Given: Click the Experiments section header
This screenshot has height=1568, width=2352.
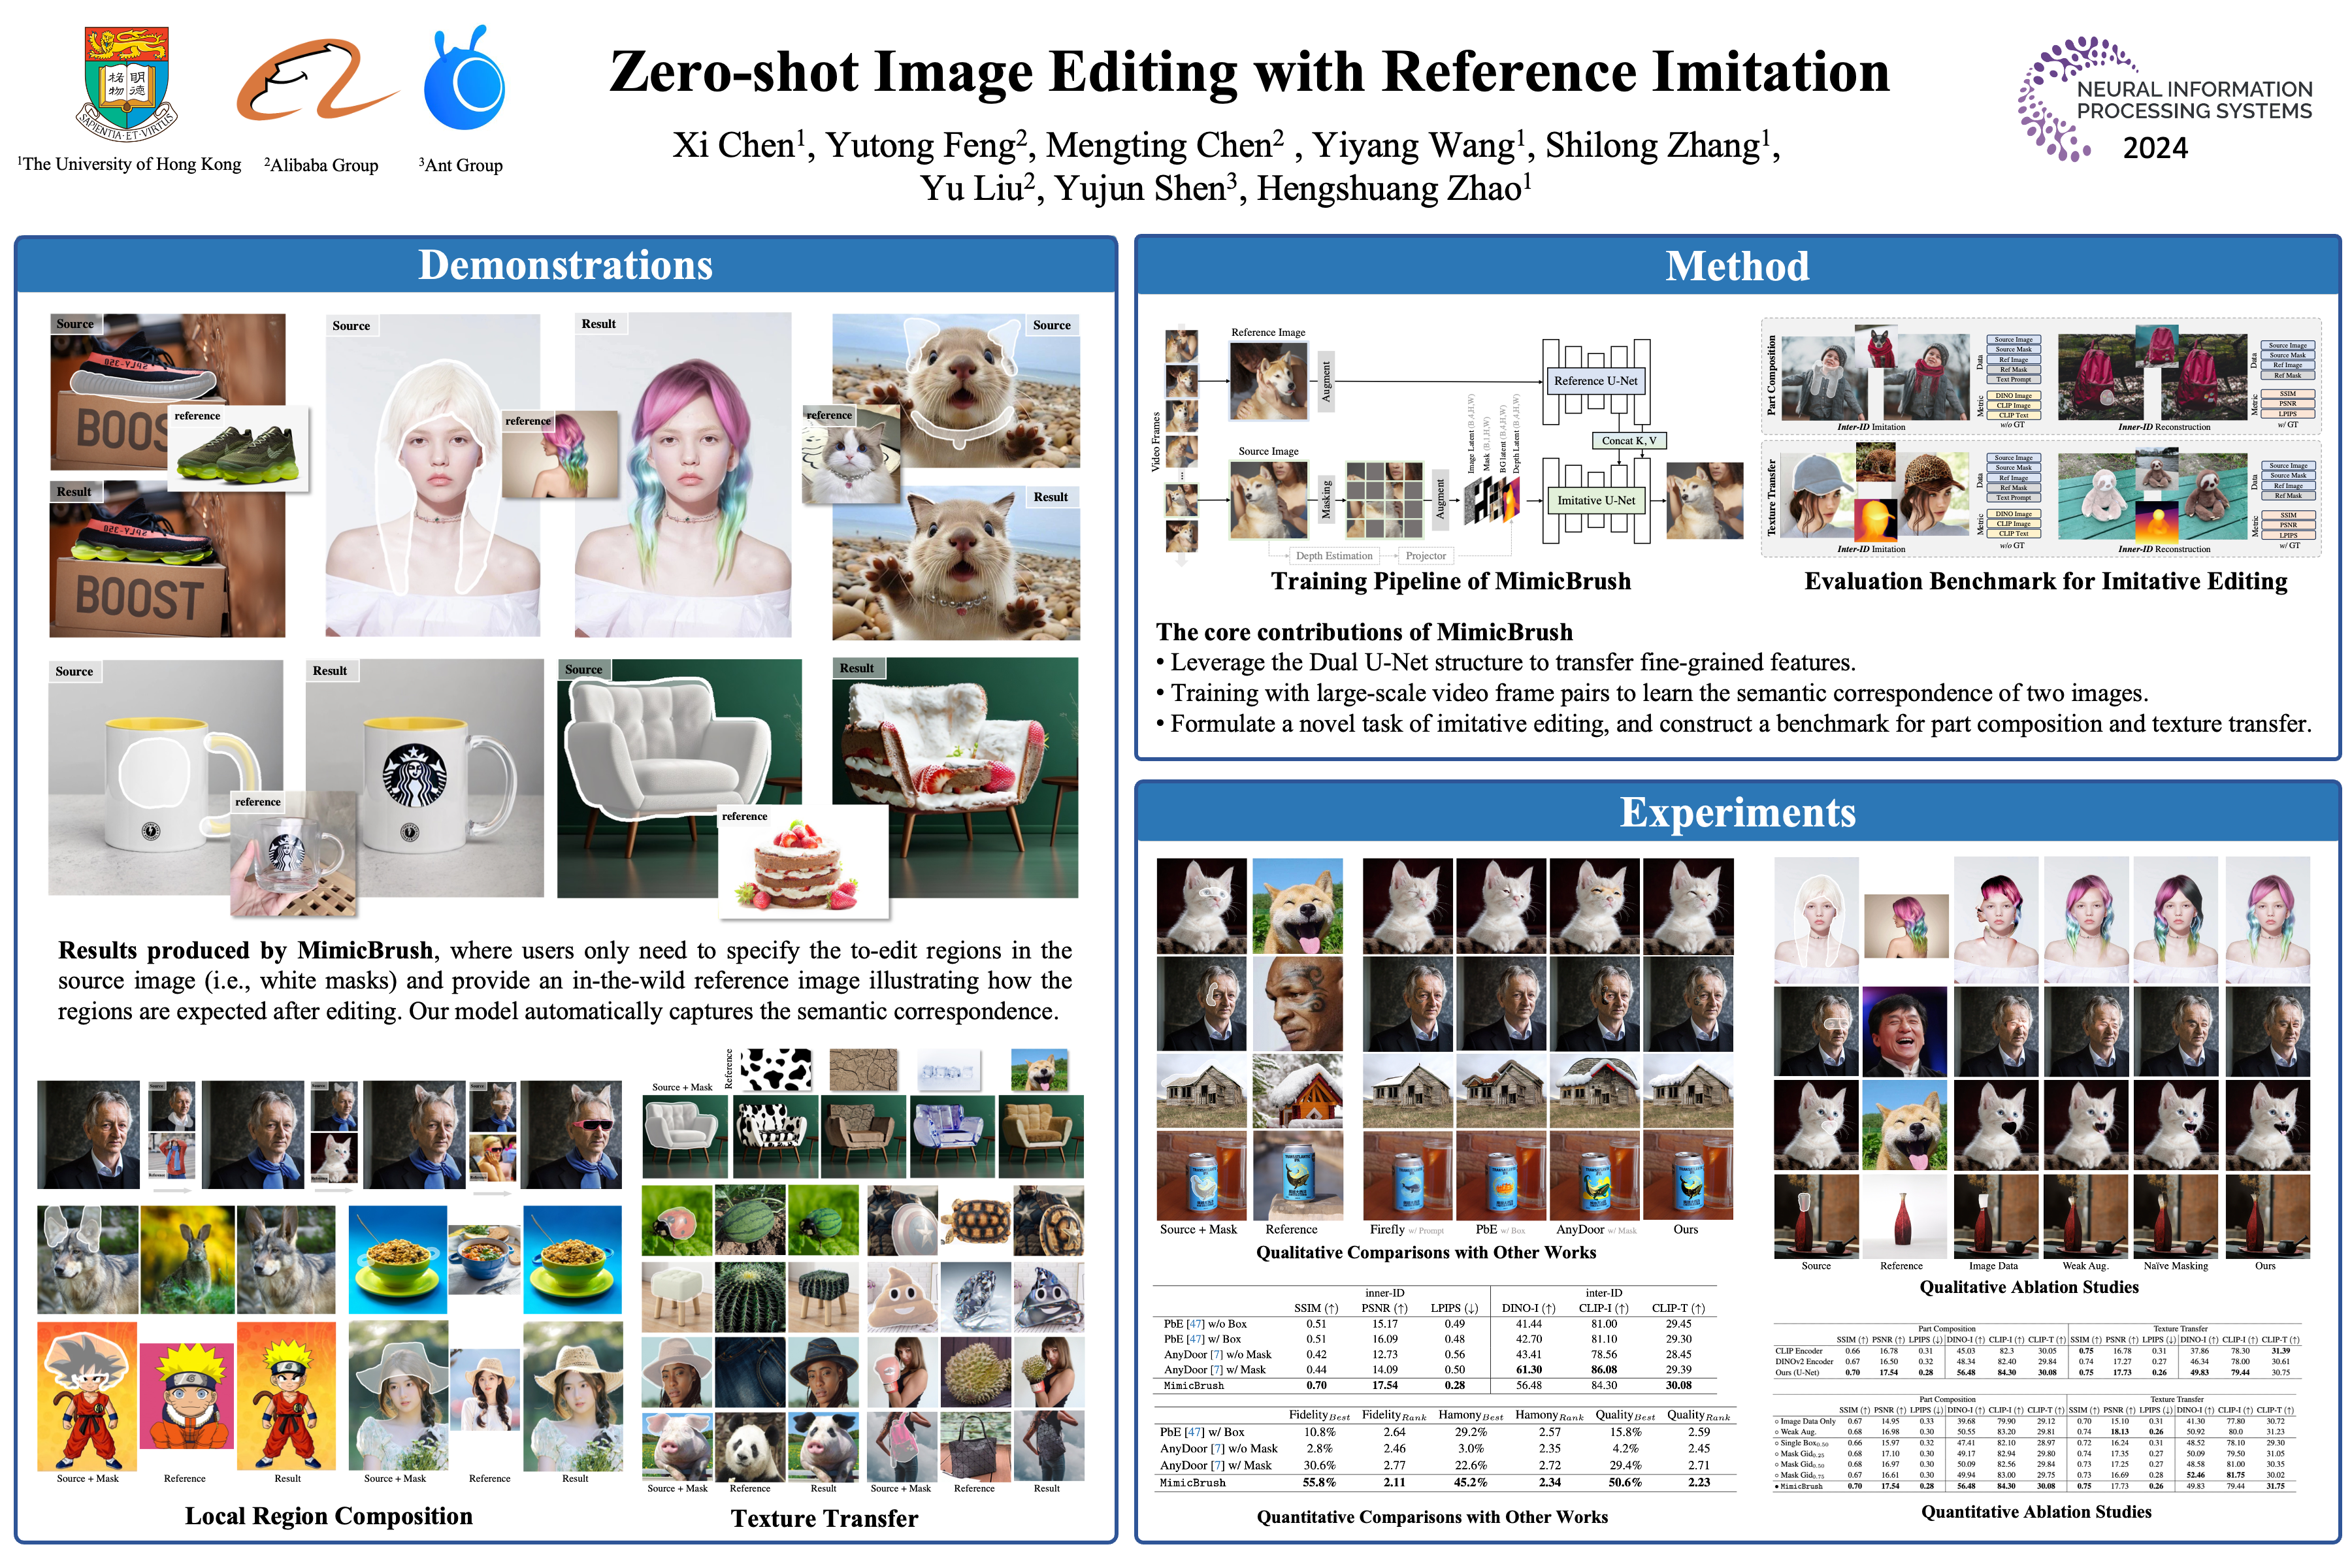Looking at the screenshot, I should [1737, 812].
